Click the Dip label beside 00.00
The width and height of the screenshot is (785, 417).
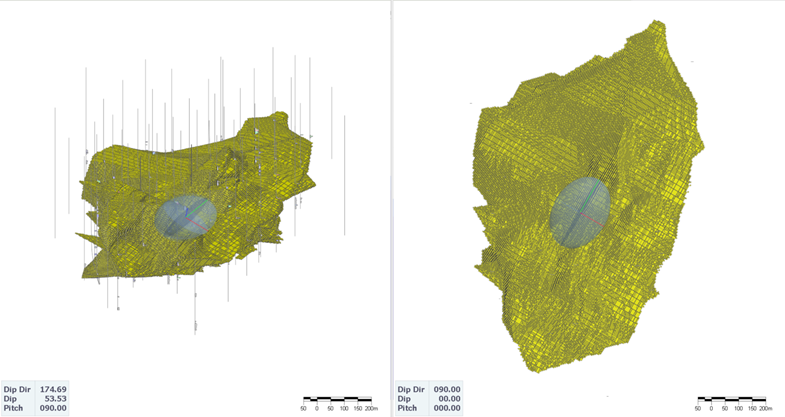pyautogui.click(x=404, y=398)
